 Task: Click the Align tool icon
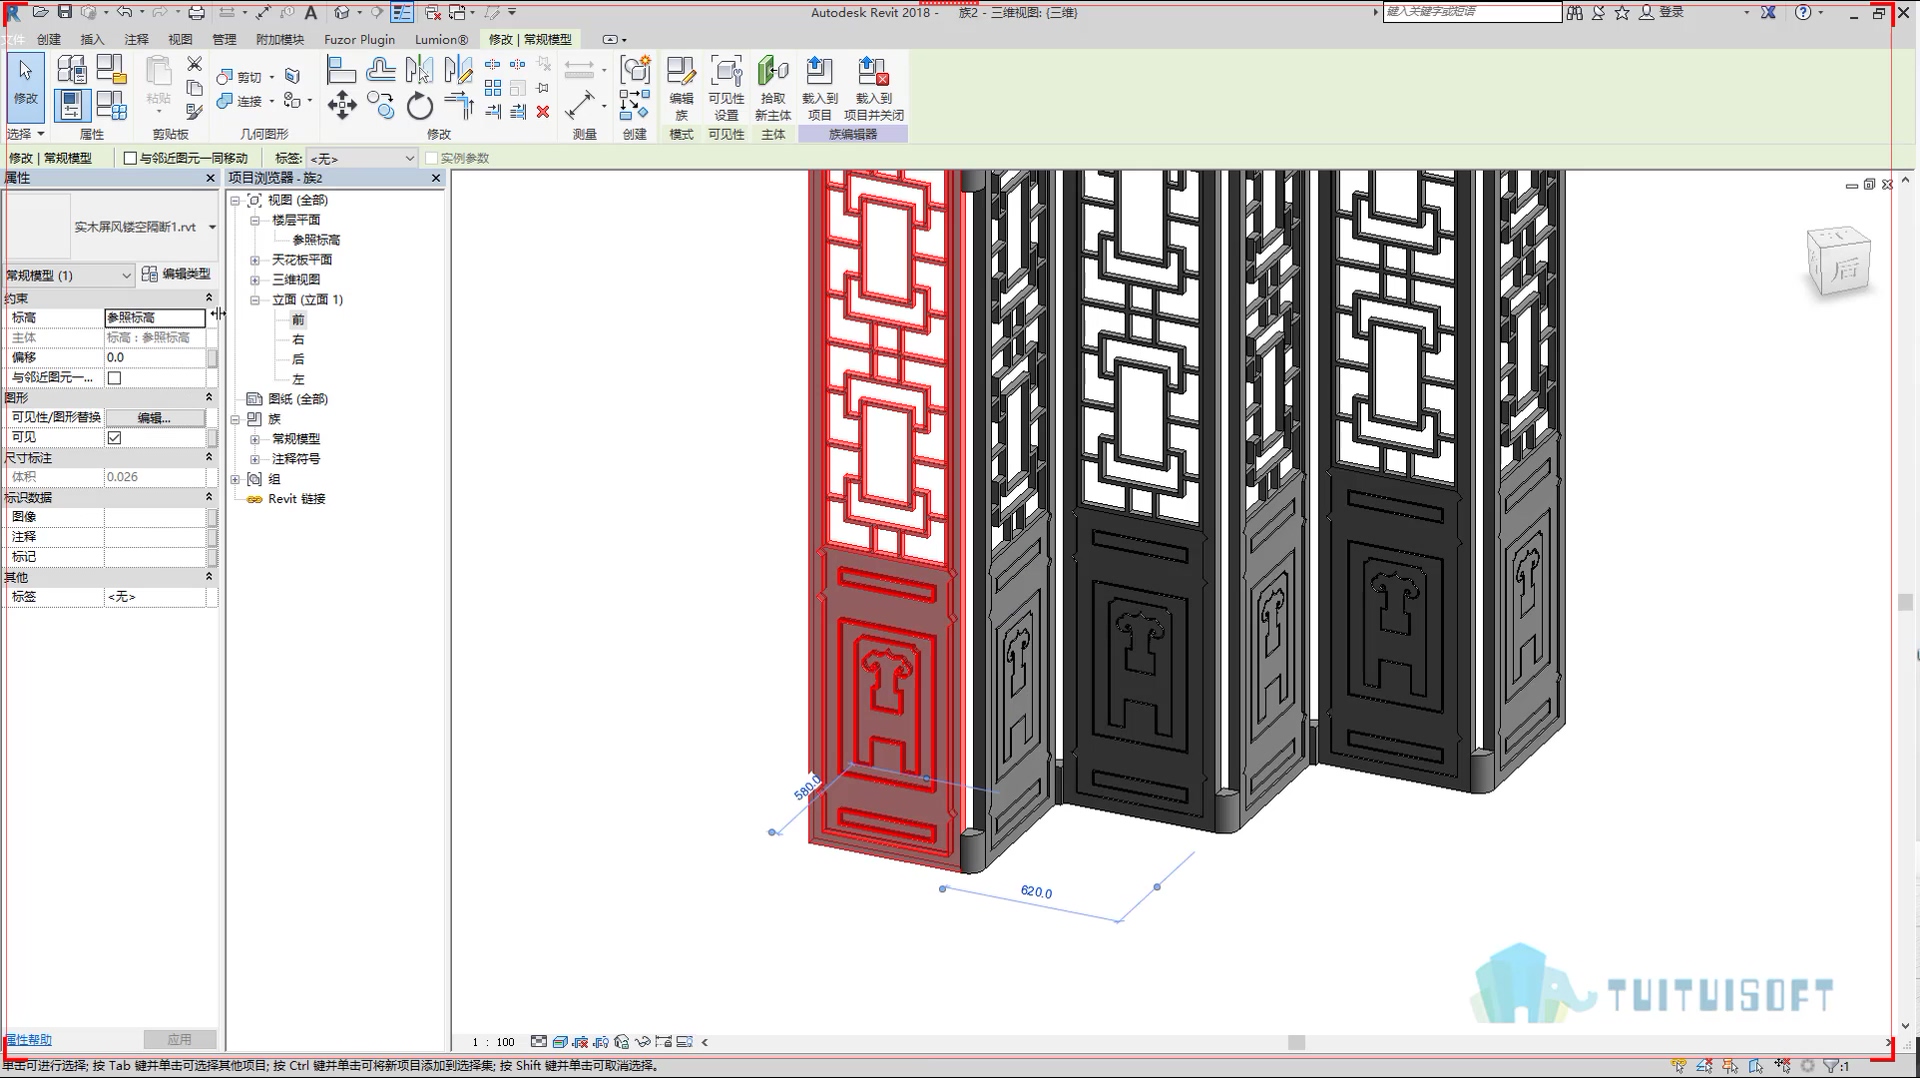(x=342, y=70)
